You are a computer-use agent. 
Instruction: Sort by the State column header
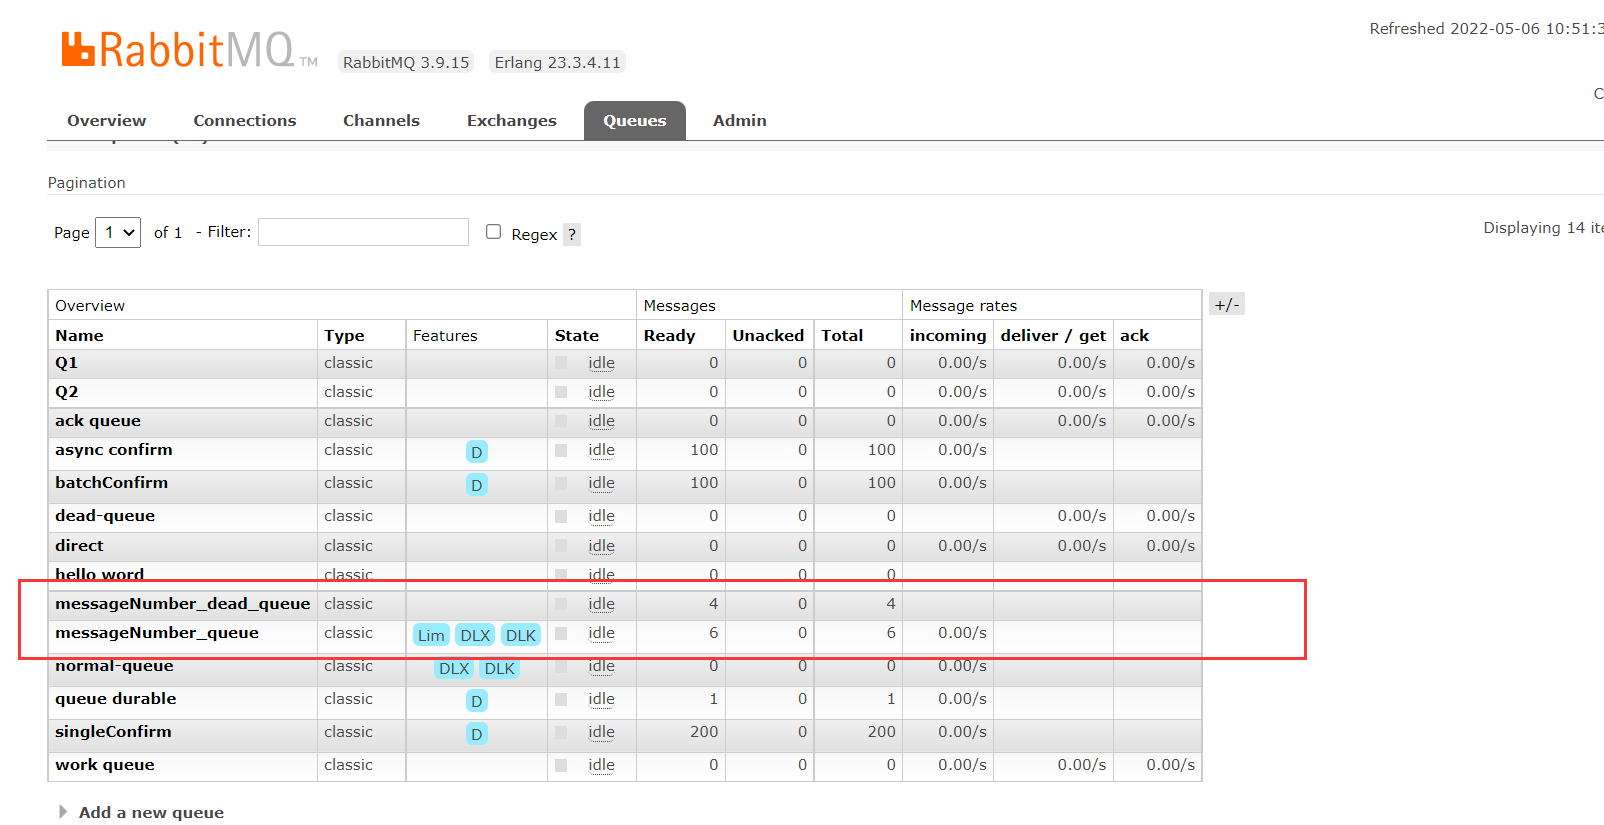click(x=577, y=336)
